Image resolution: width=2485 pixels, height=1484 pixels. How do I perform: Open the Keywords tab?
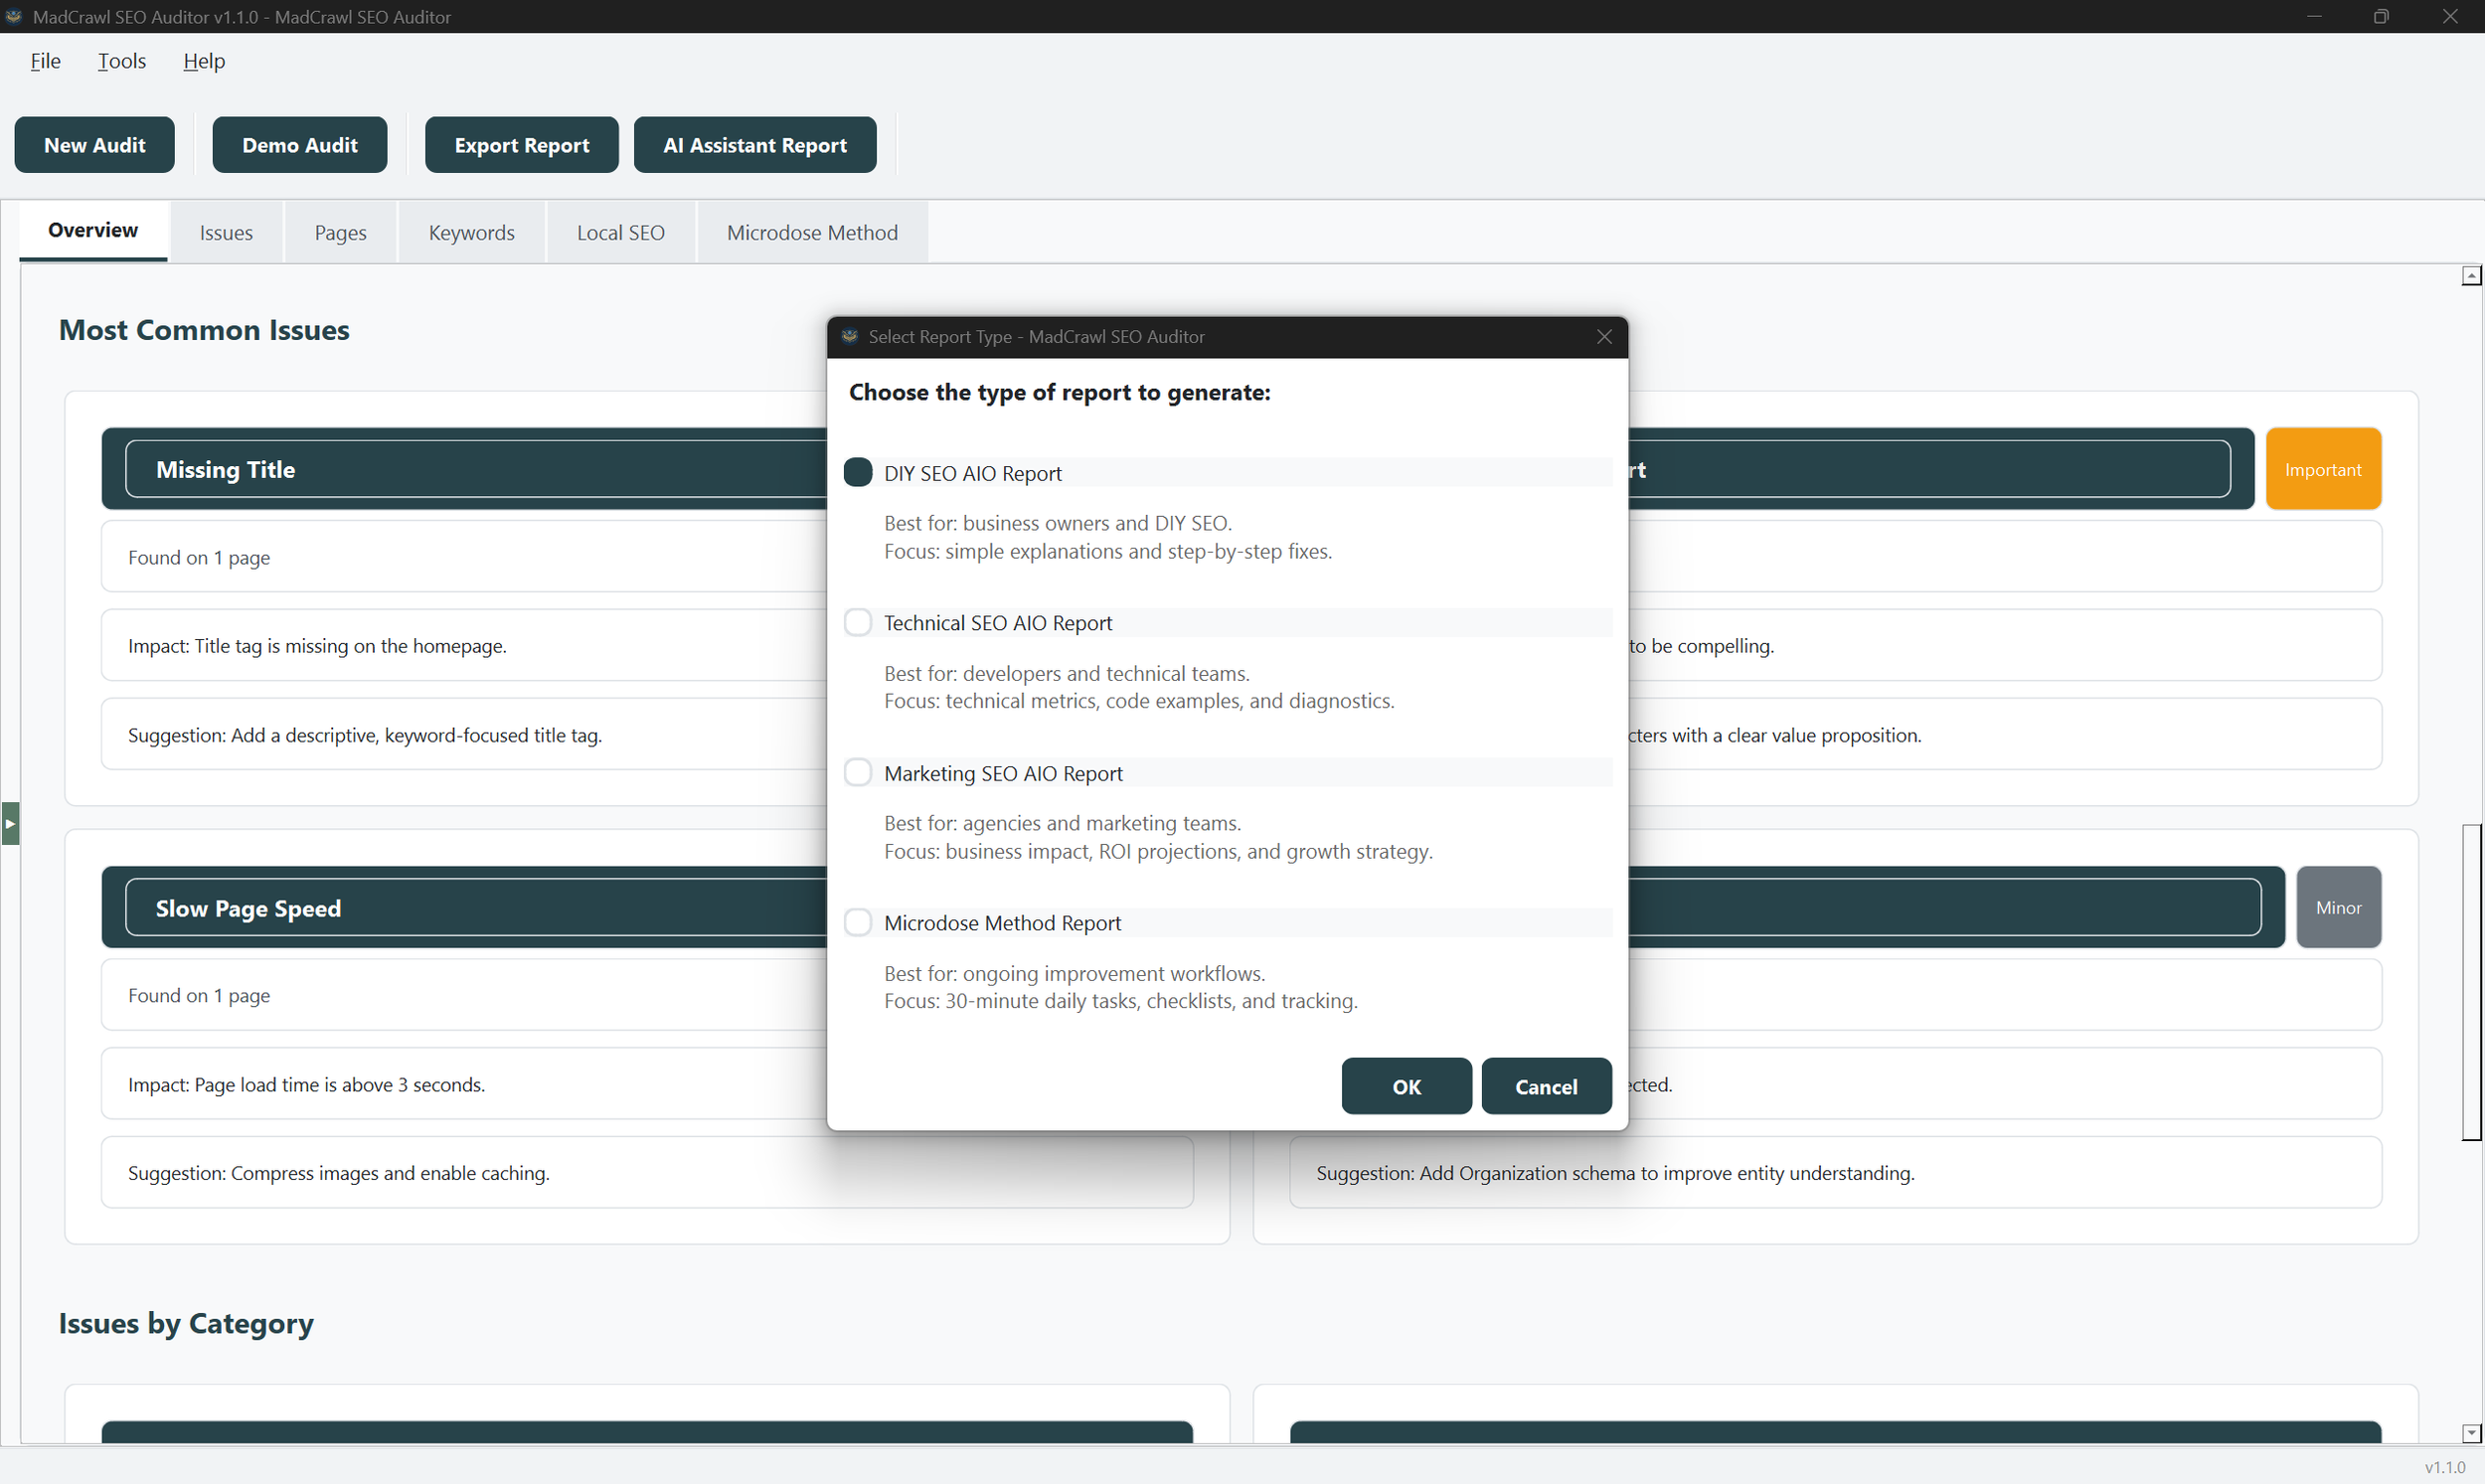click(x=471, y=231)
